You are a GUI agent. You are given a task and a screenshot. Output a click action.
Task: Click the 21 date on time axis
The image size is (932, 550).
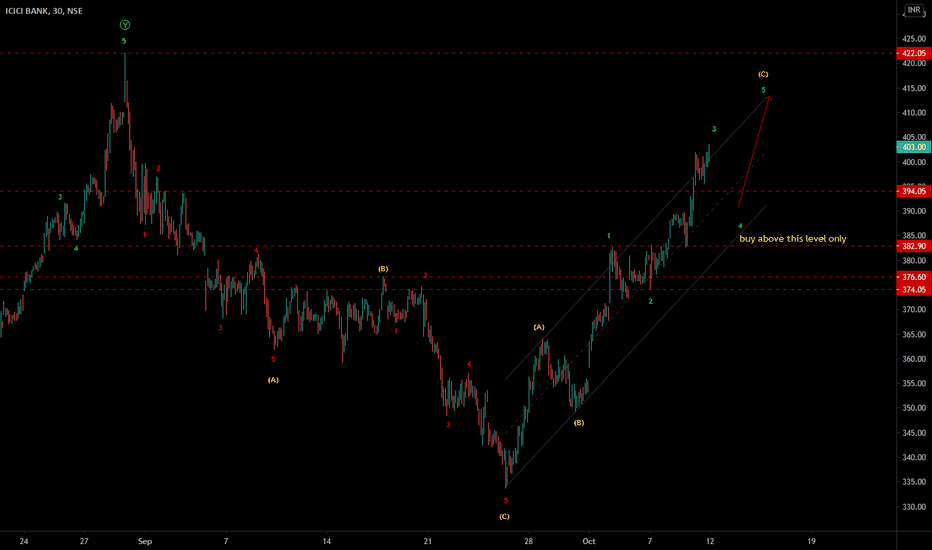pos(427,541)
